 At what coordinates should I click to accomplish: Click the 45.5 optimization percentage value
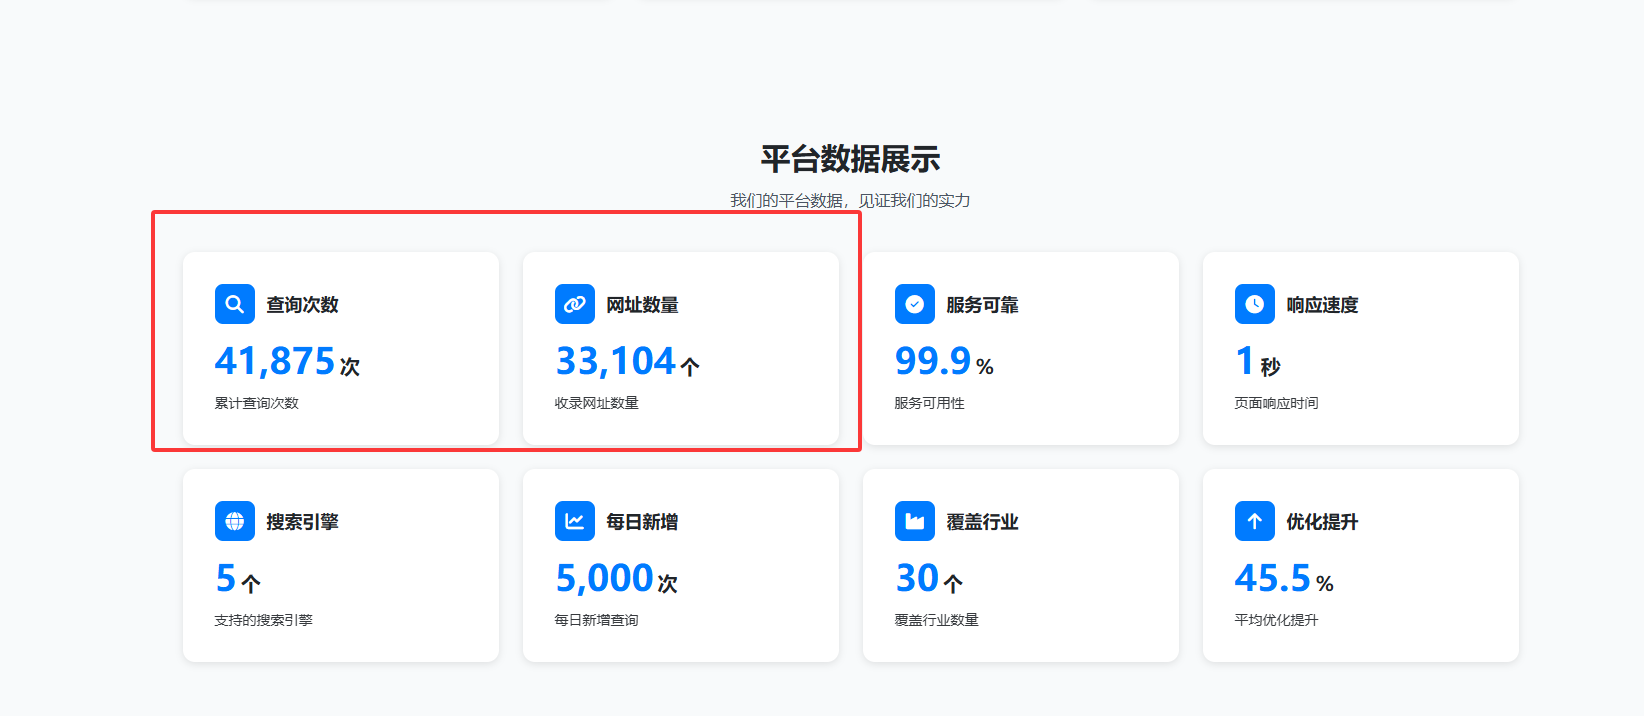click(x=1272, y=578)
